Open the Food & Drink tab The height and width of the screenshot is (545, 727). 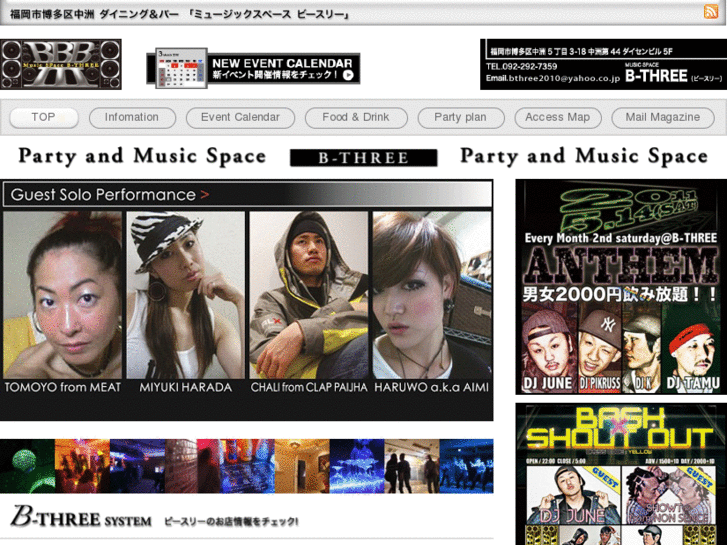(x=356, y=117)
